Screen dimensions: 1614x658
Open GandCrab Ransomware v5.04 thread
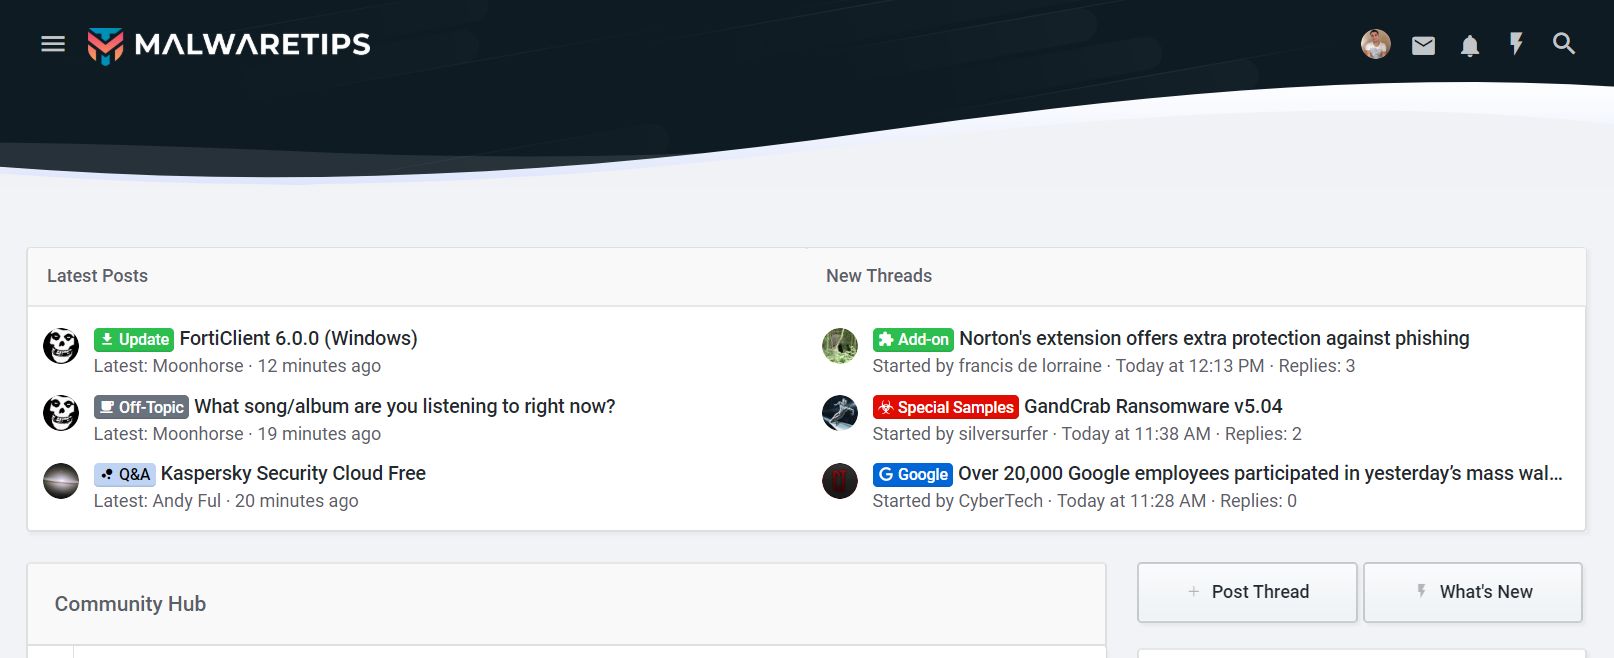click(1153, 406)
